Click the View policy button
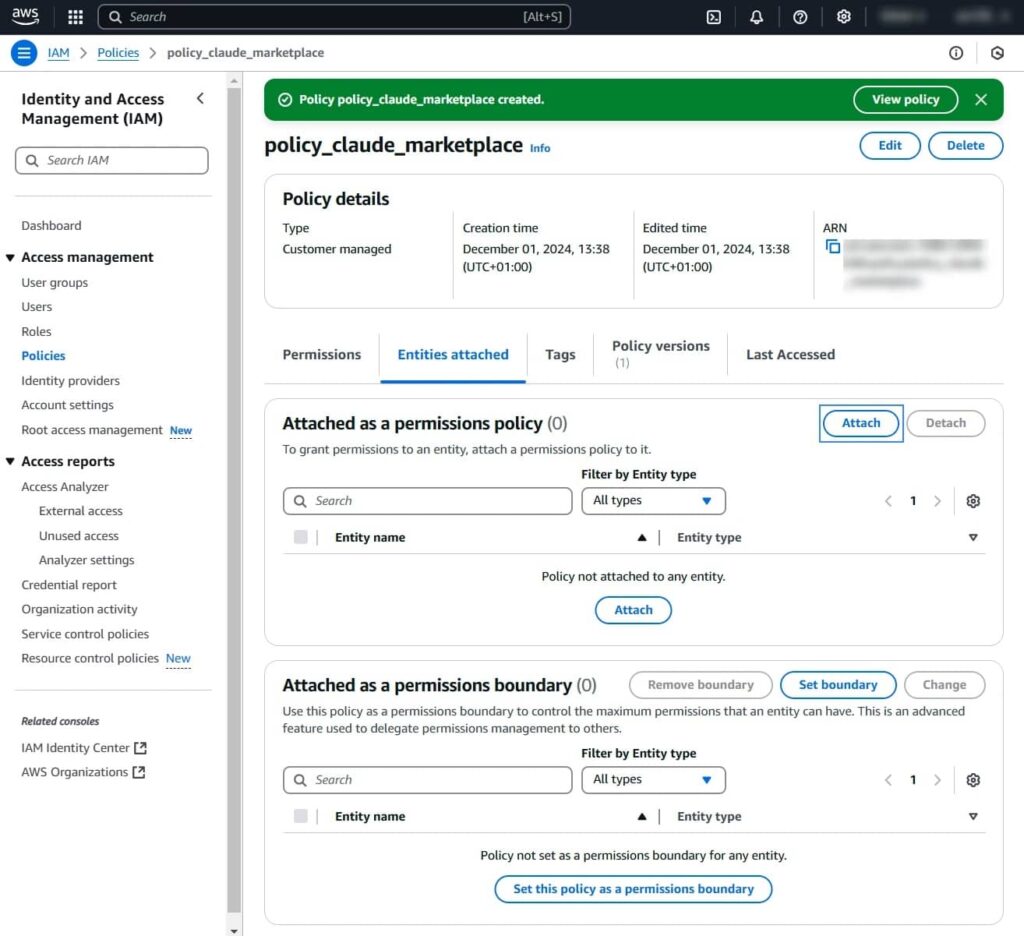The width and height of the screenshot is (1024, 936). click(x=905, y=100)
